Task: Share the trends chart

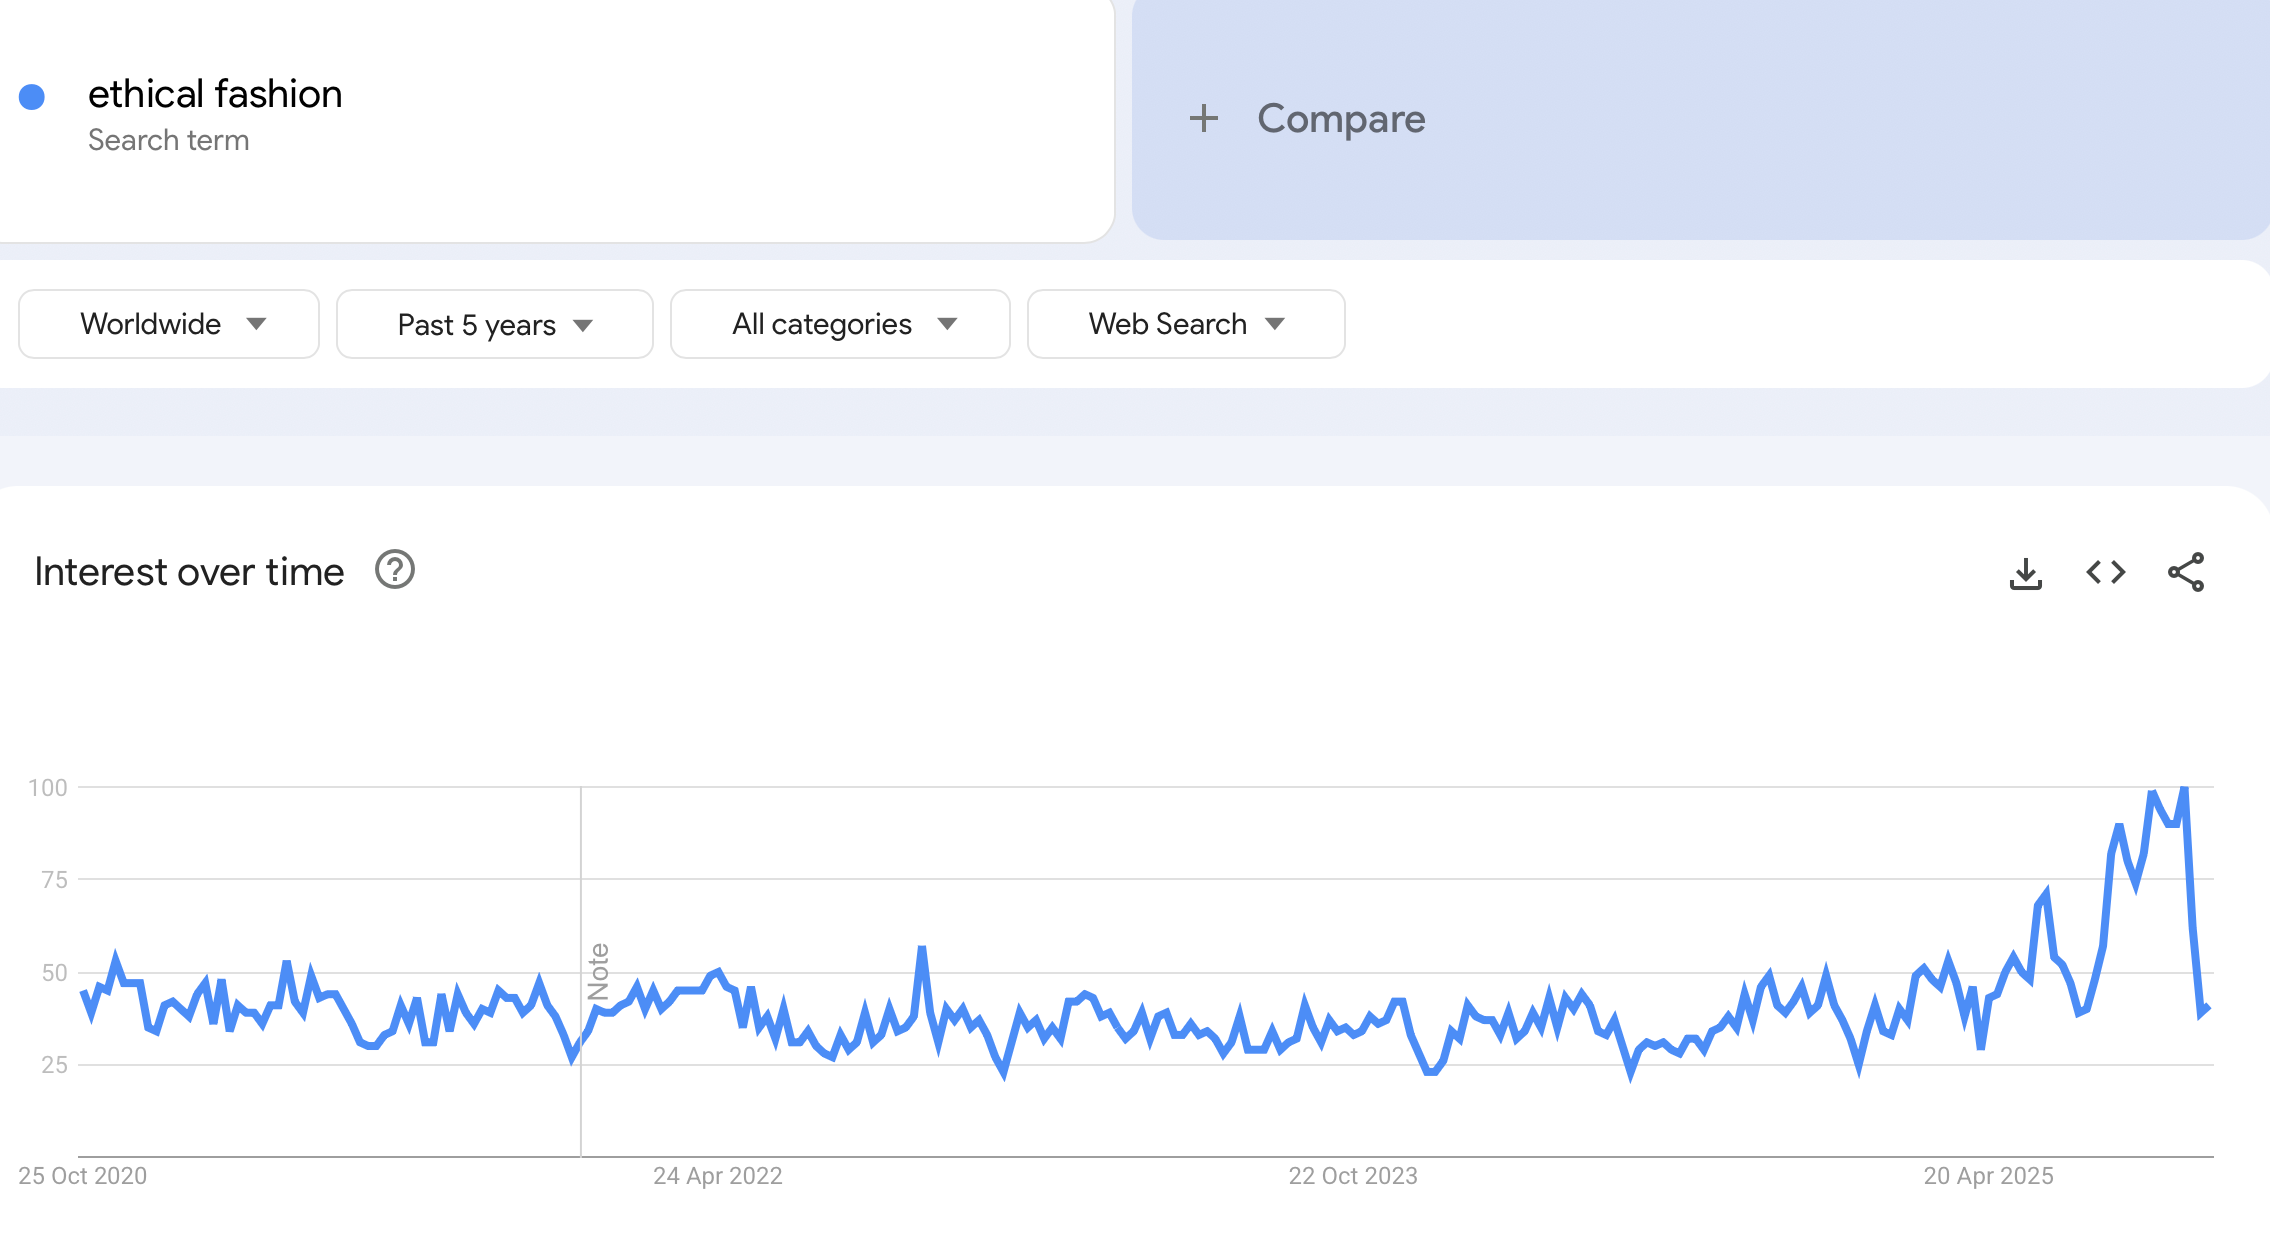Action: point(2185,572)
